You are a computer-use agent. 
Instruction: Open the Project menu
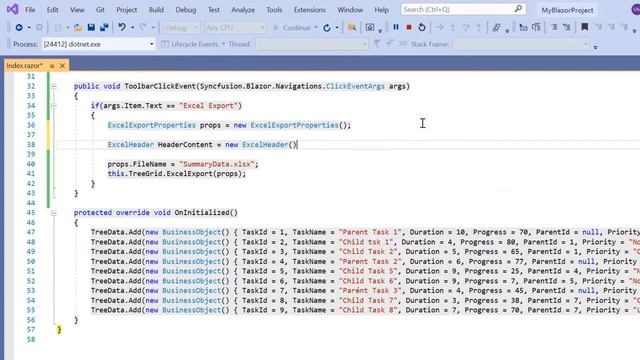pos(126,9)
